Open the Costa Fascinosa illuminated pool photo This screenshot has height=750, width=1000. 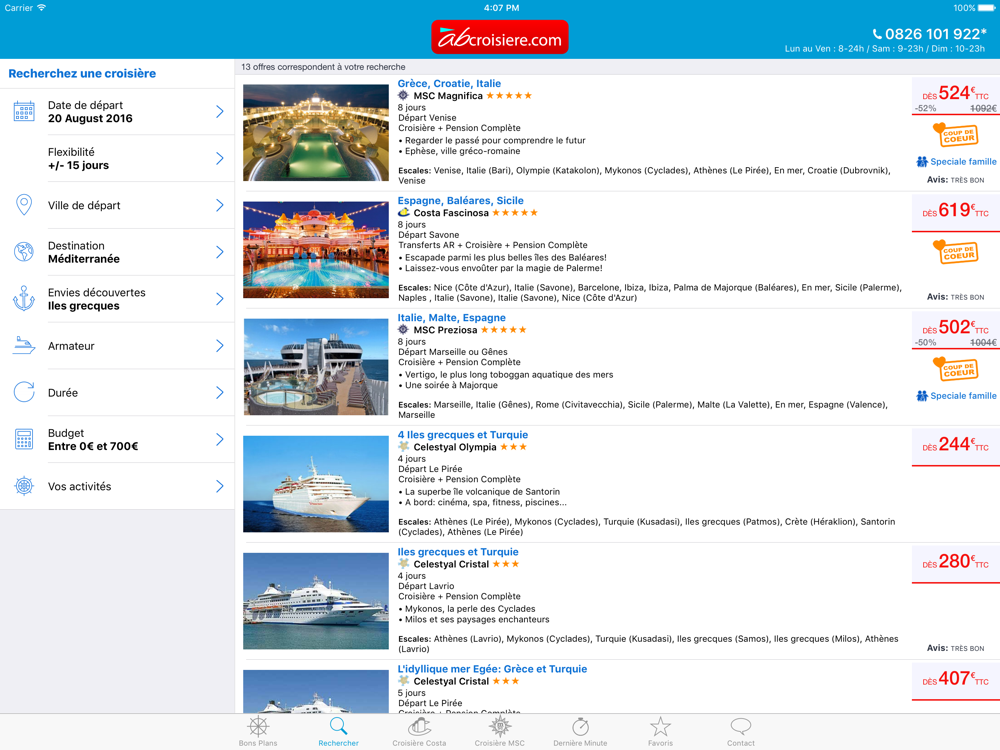[316, 249]
